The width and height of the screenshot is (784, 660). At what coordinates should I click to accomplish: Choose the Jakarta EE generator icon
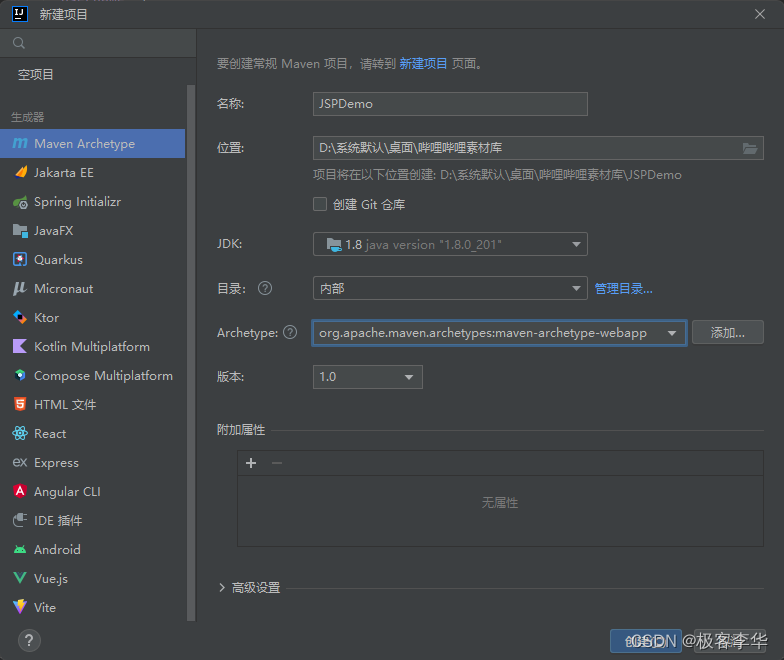pos(20,172)
